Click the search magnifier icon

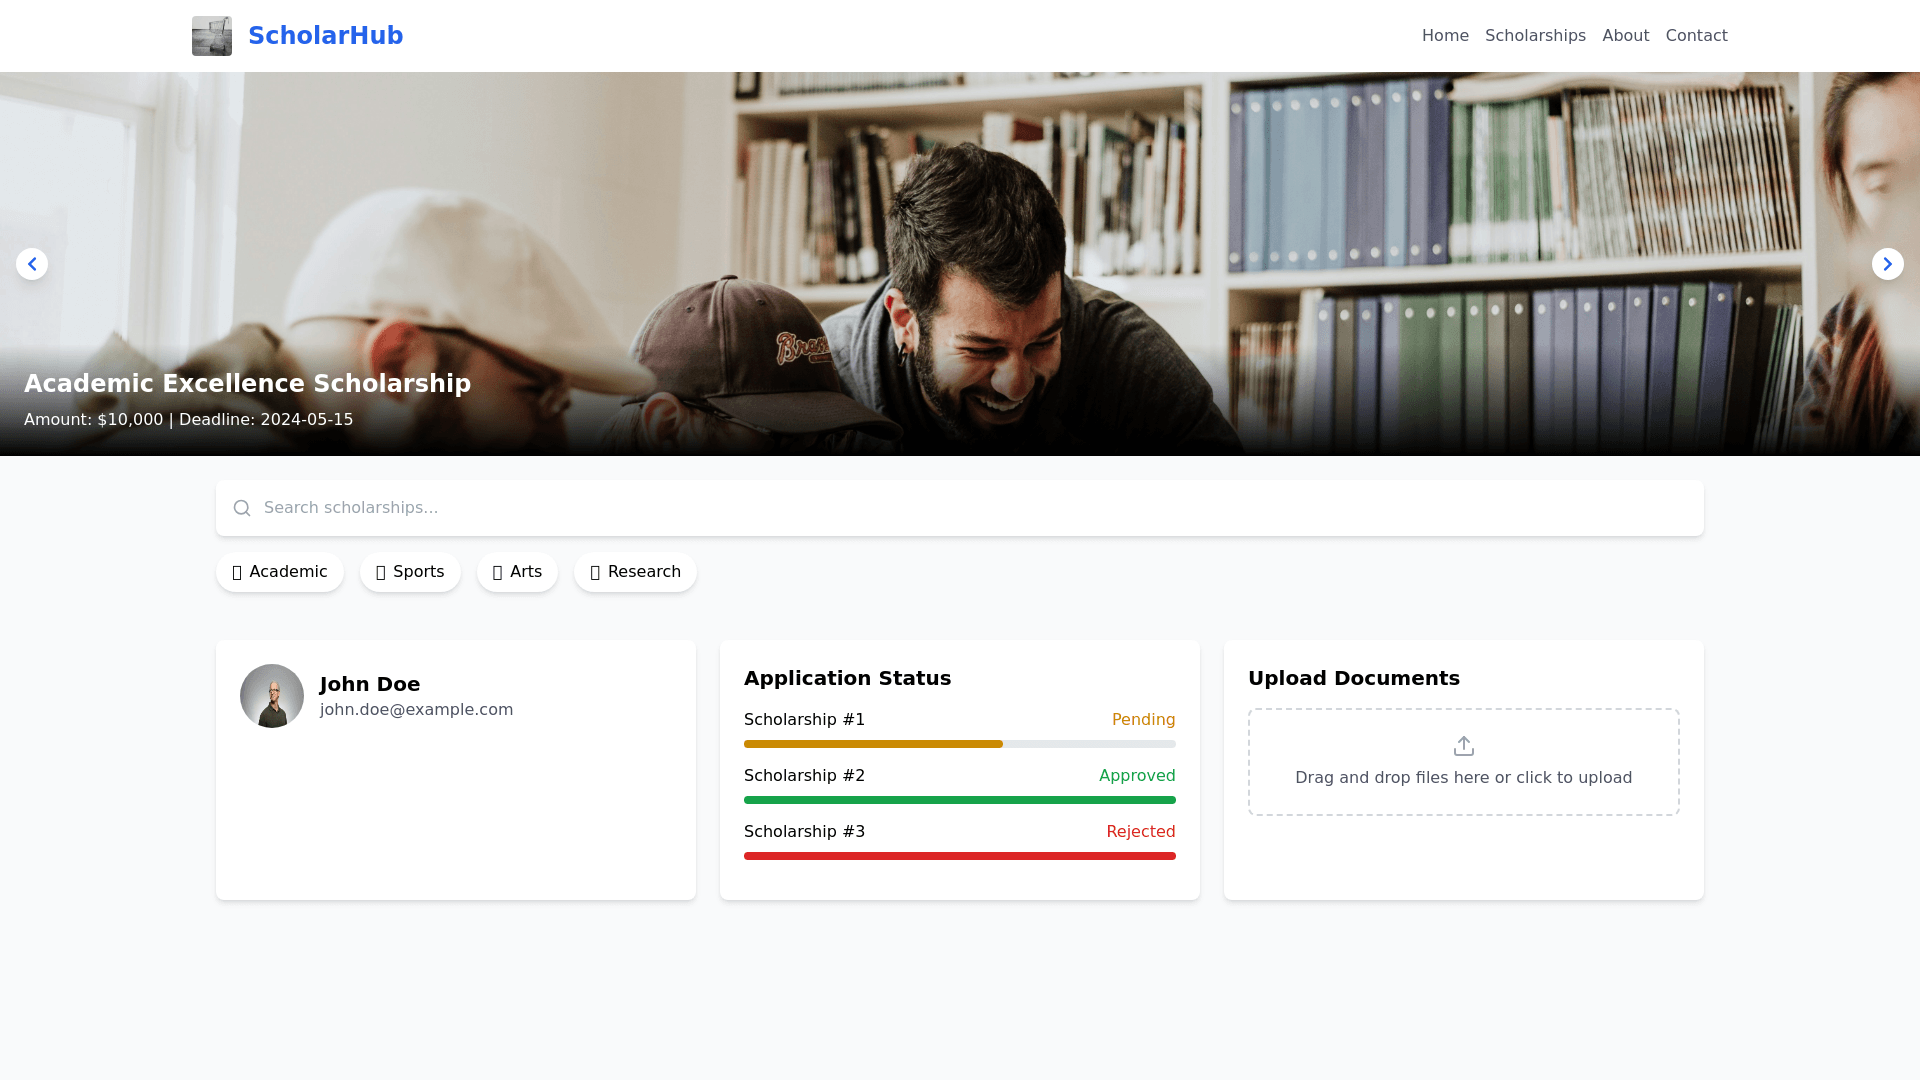click(242, 508)
